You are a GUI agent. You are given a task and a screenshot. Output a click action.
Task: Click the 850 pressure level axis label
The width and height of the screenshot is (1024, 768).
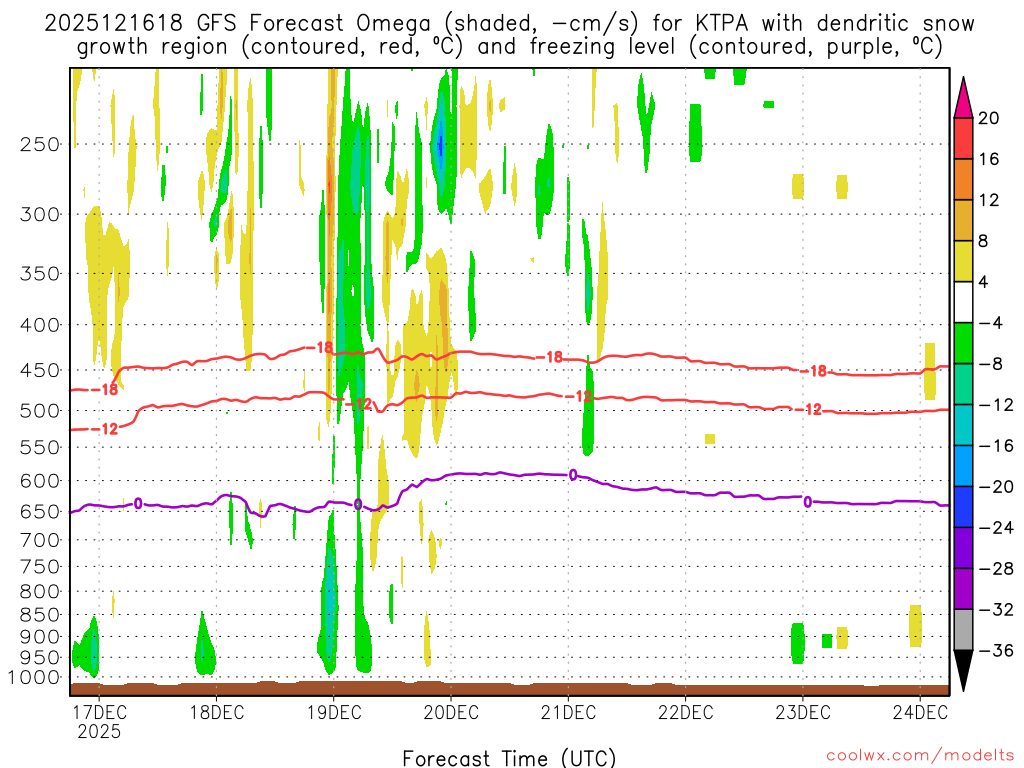40,615
